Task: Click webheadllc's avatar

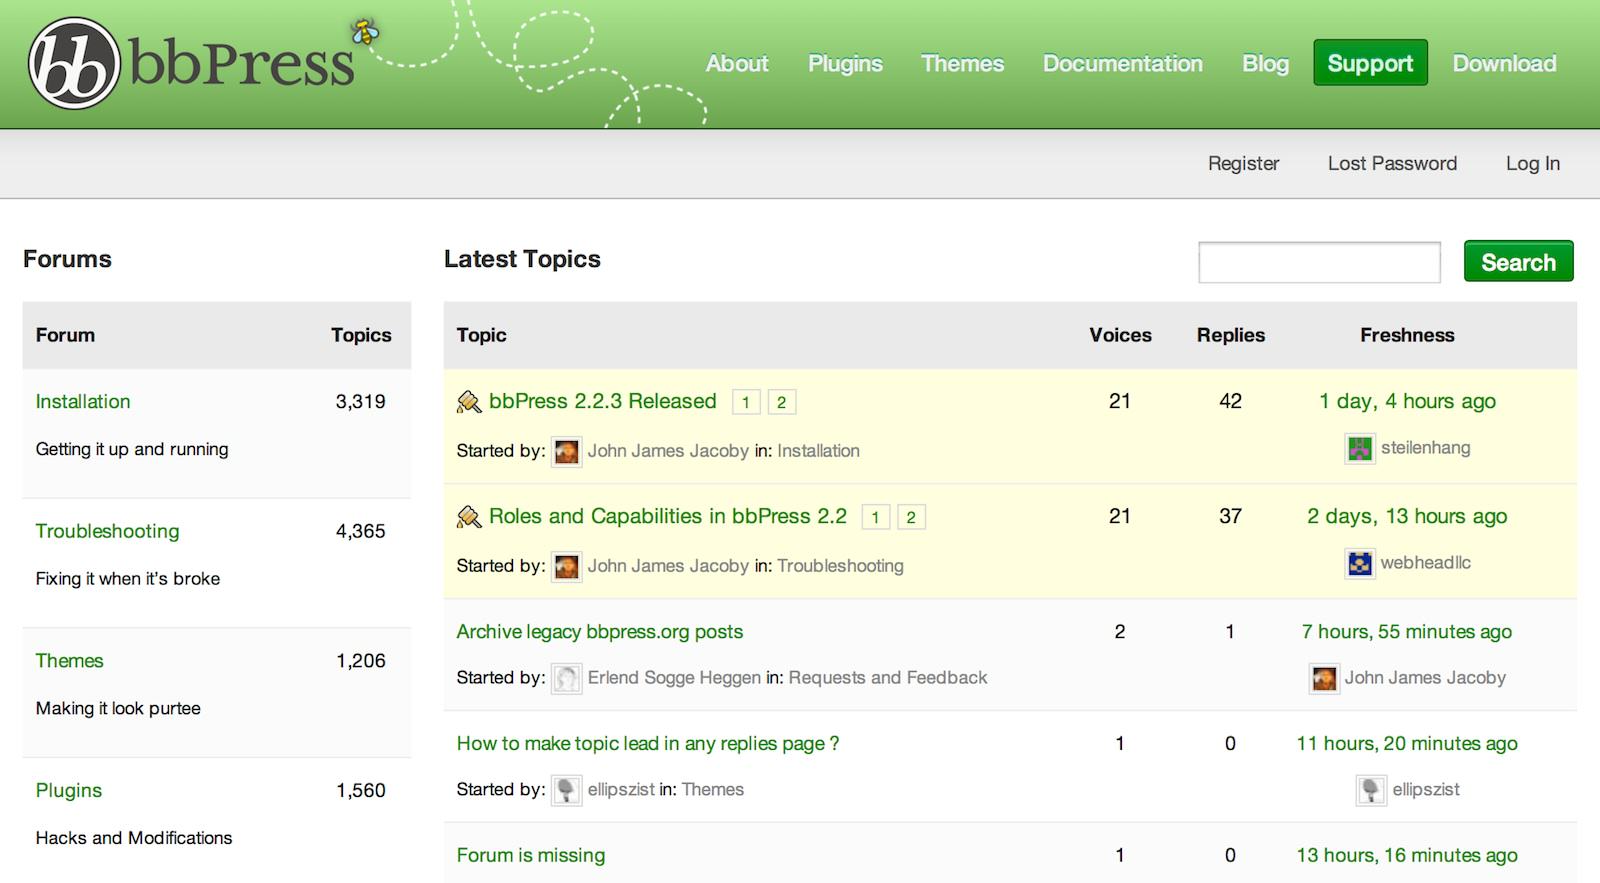Action: point(1360,563)
